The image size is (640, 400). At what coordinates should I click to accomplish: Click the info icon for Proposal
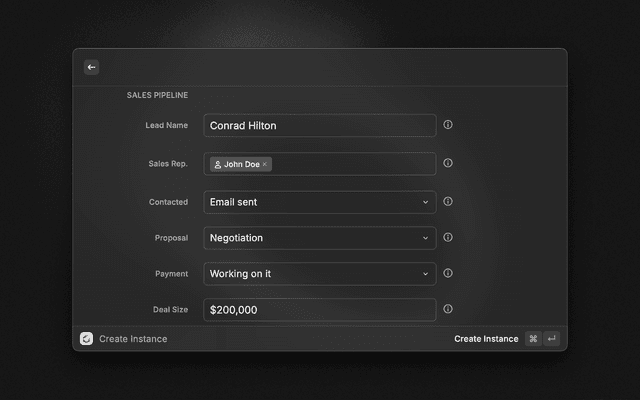click(448, 237)
